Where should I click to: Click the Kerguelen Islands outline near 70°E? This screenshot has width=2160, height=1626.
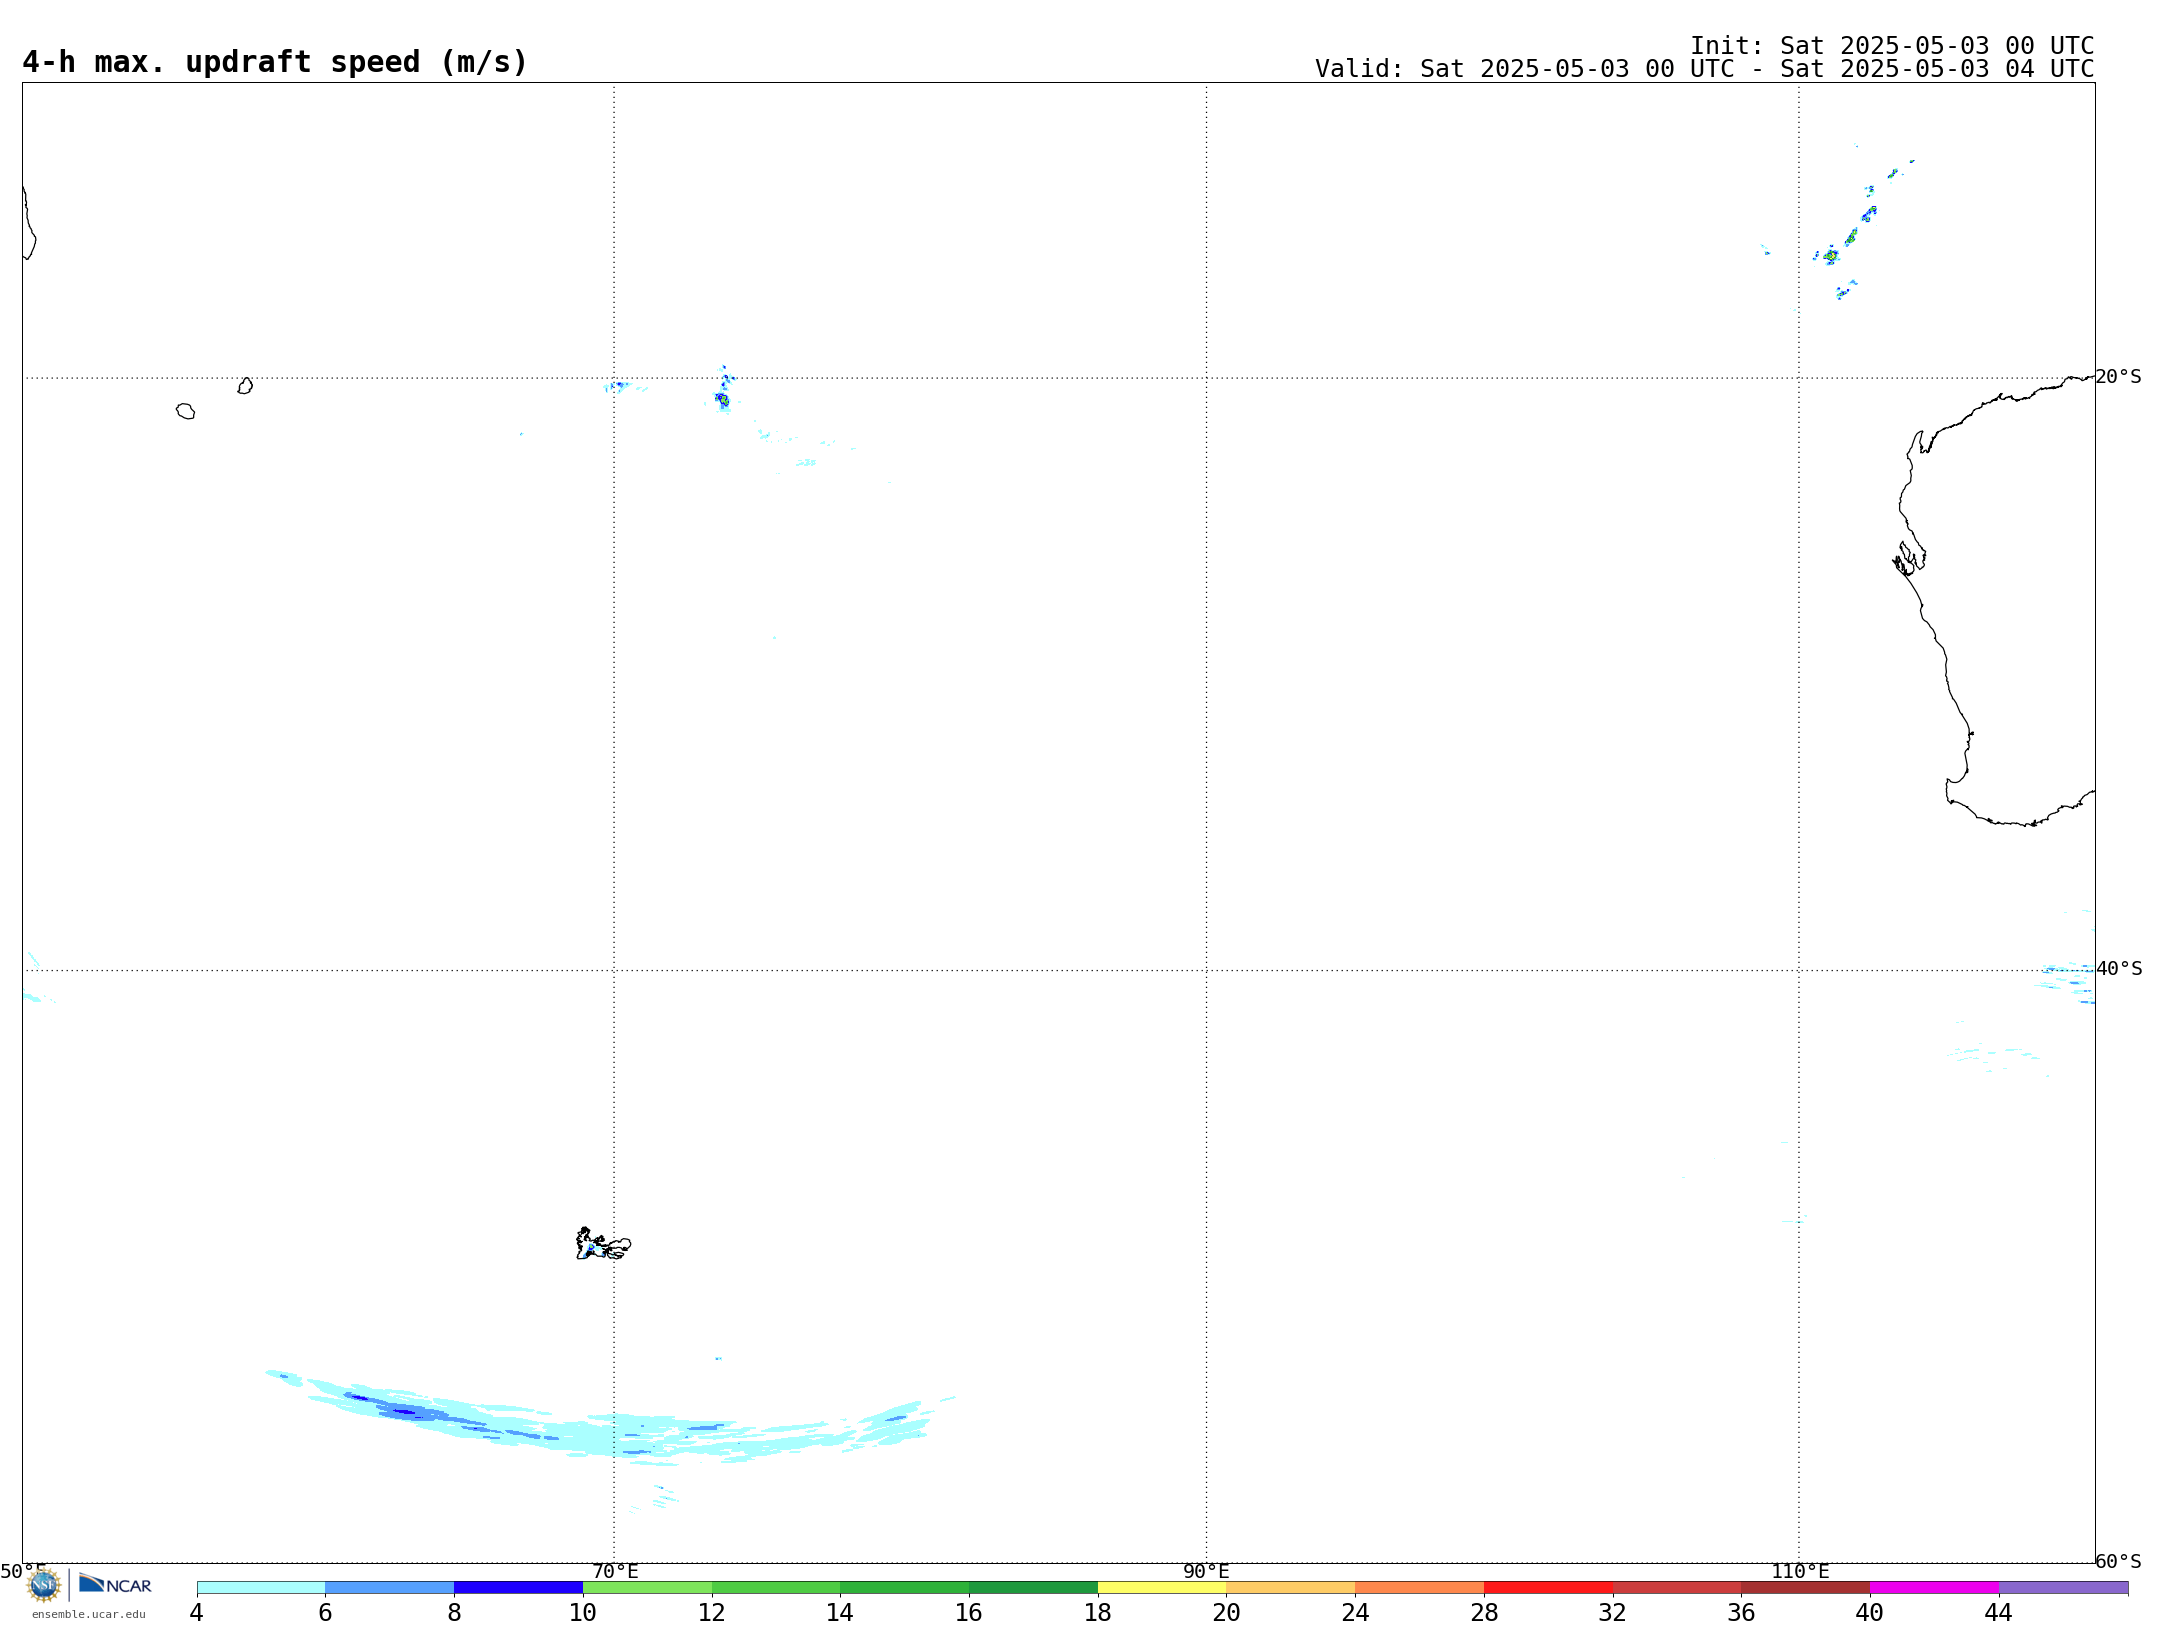(603, 1244)
